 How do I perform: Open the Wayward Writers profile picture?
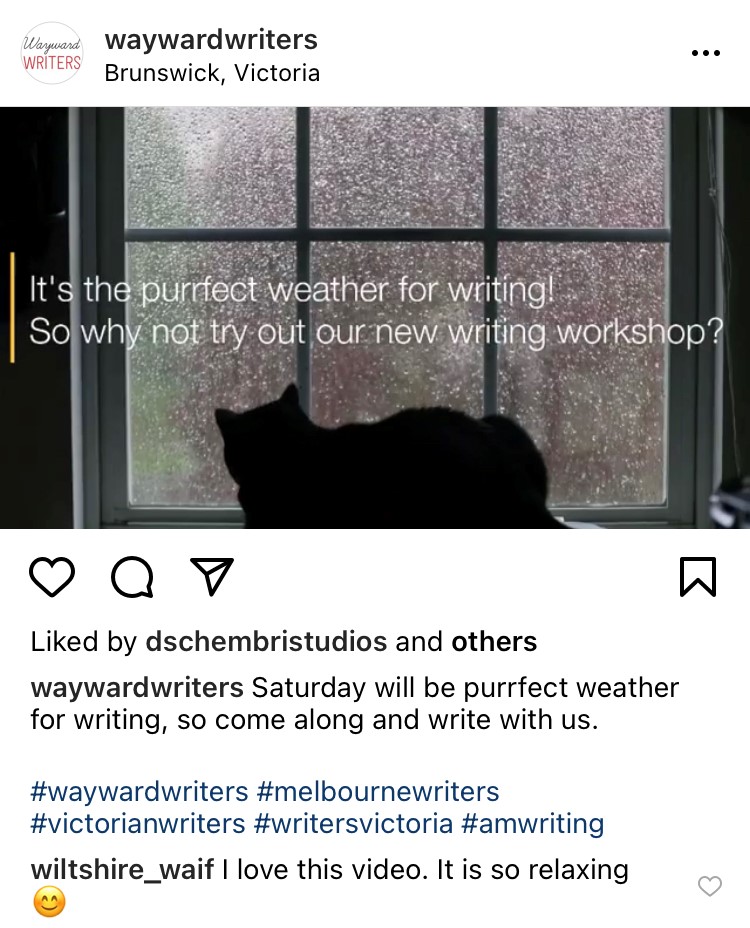pos(51,53)
